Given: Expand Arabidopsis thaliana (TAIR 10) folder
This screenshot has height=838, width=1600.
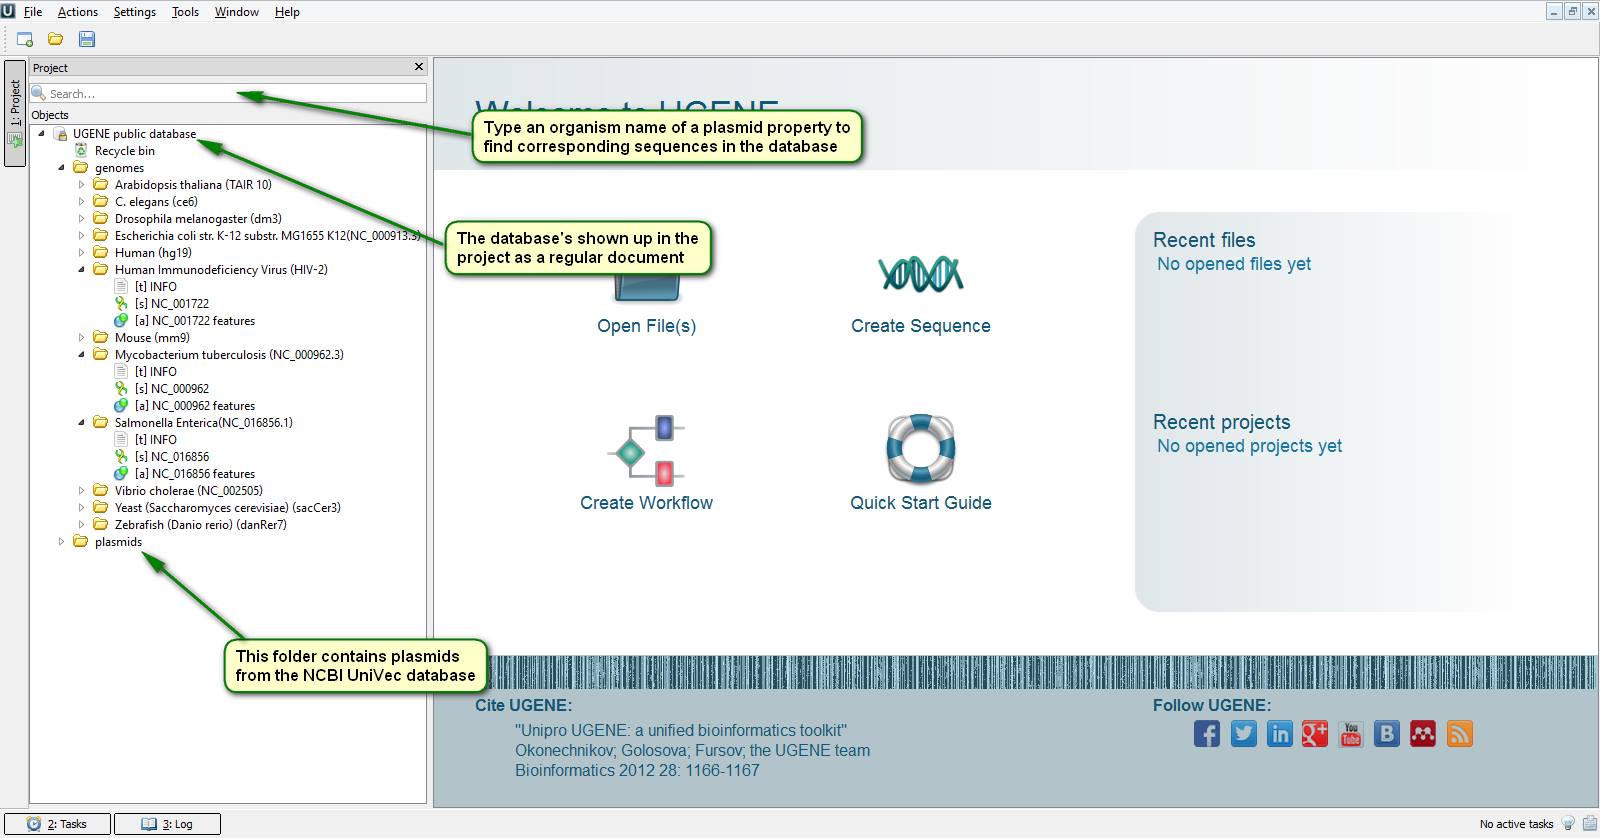Looking at the screenshot, I should pyautogui.click(x=81, y=185).
